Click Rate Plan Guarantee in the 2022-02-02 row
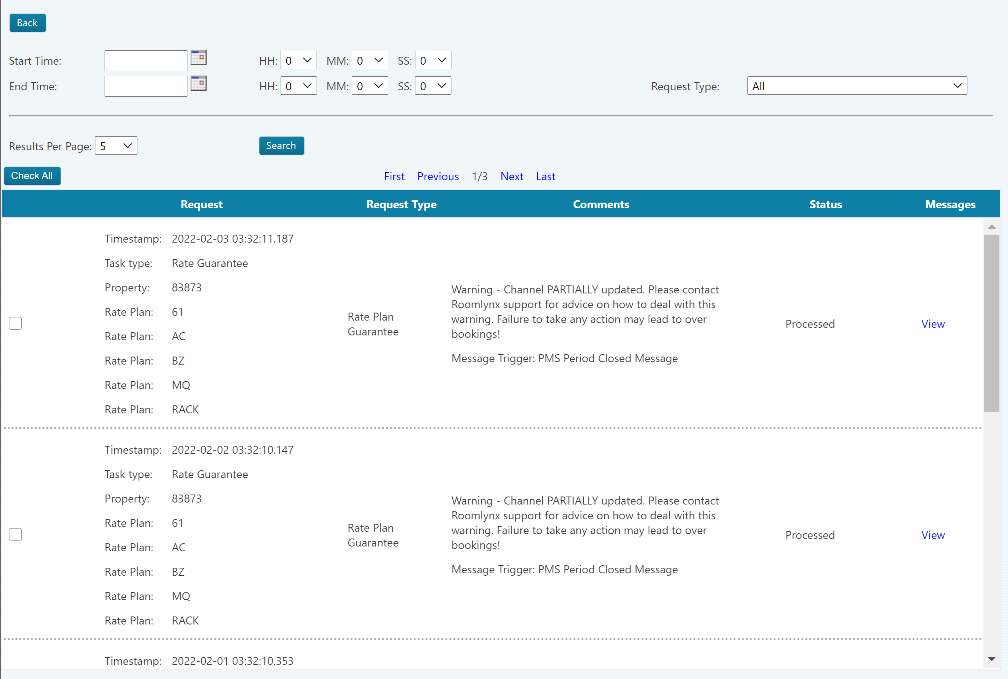Screen dimensions: 1008x679 (x=373, y=535)
